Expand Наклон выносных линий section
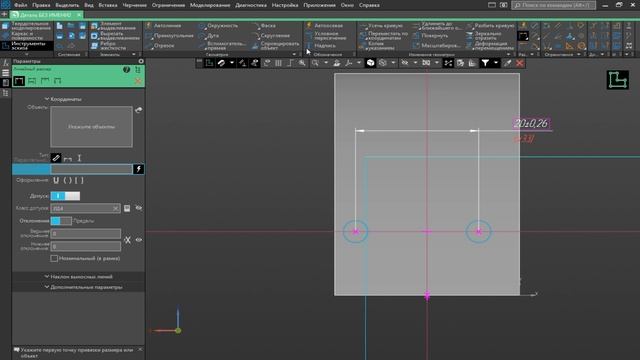The height and width of the screenshot is (360, 640). point(78,277)
